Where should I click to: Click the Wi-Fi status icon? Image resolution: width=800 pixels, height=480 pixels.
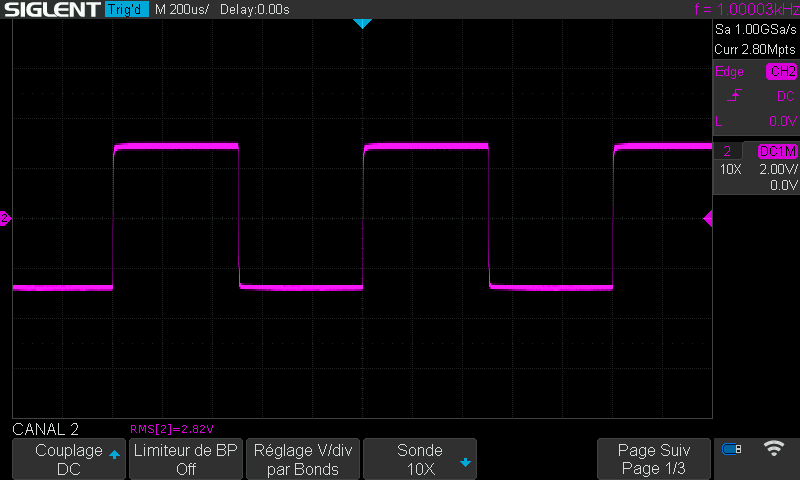tap(773, 449)
